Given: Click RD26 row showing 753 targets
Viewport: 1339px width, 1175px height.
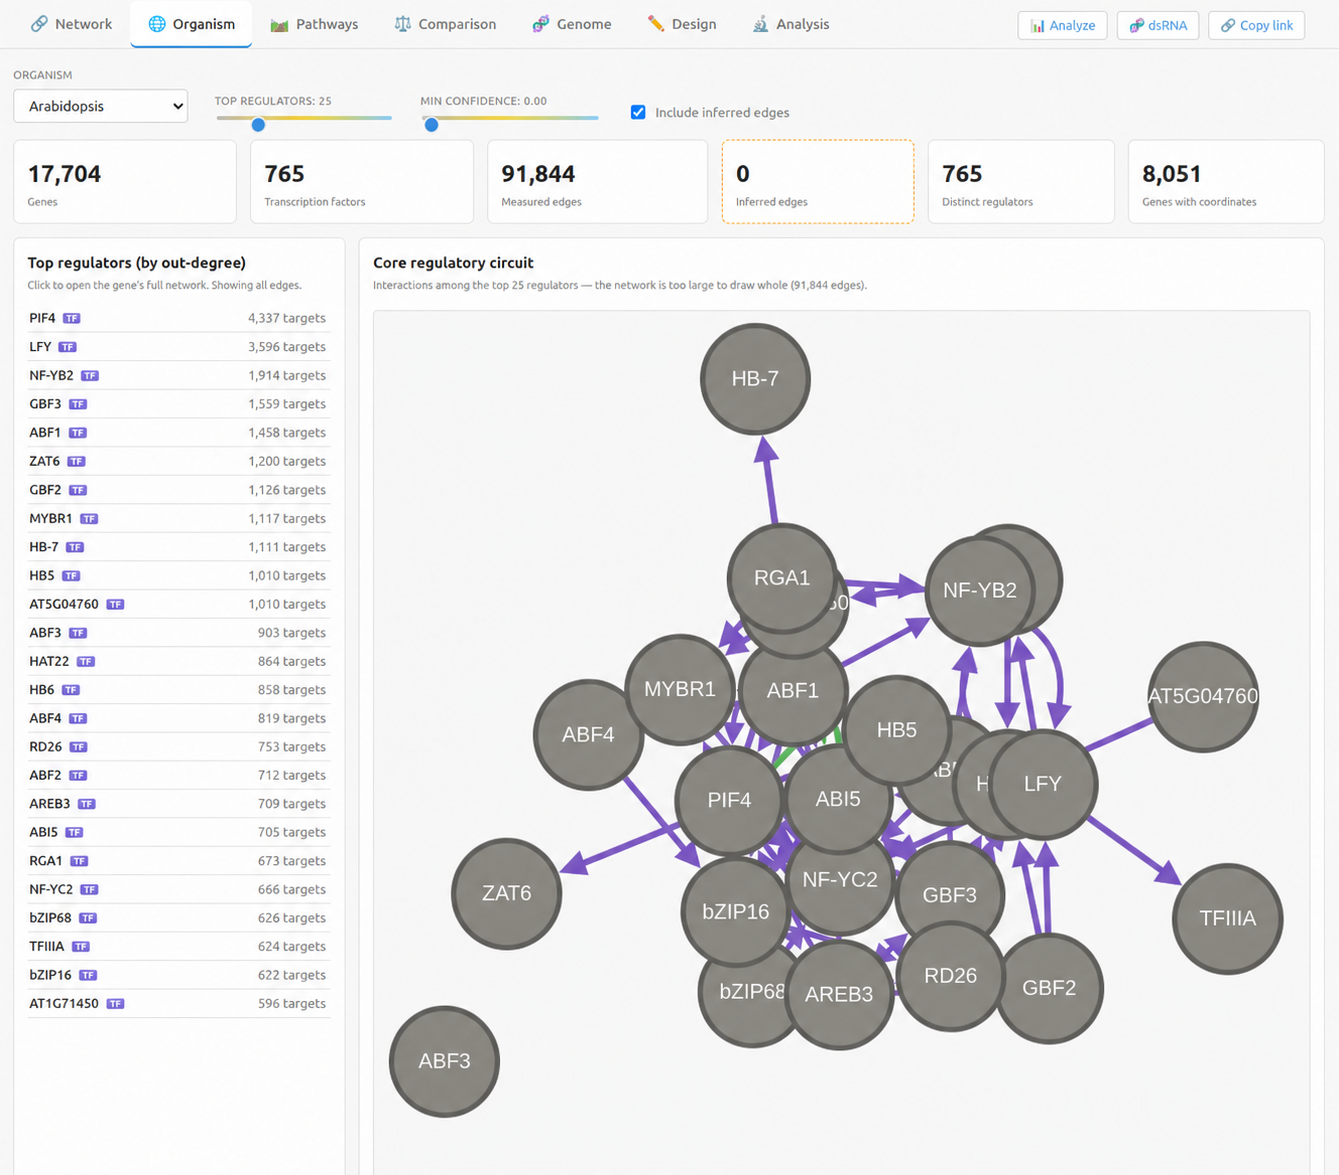Looking at the screenshot, I should tap(177, 747).
